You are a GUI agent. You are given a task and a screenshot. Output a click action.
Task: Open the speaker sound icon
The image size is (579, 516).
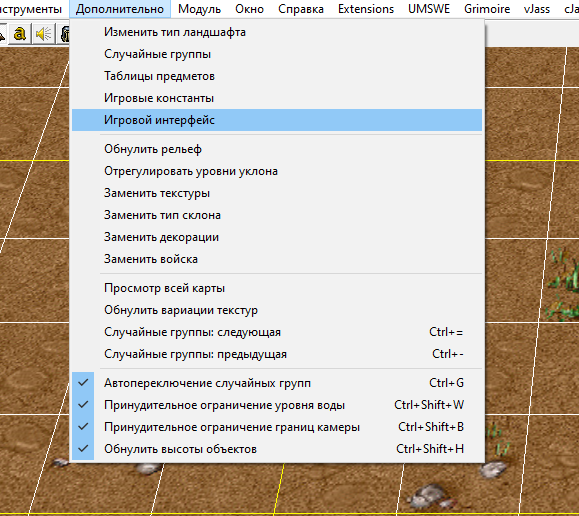point(44,34)
